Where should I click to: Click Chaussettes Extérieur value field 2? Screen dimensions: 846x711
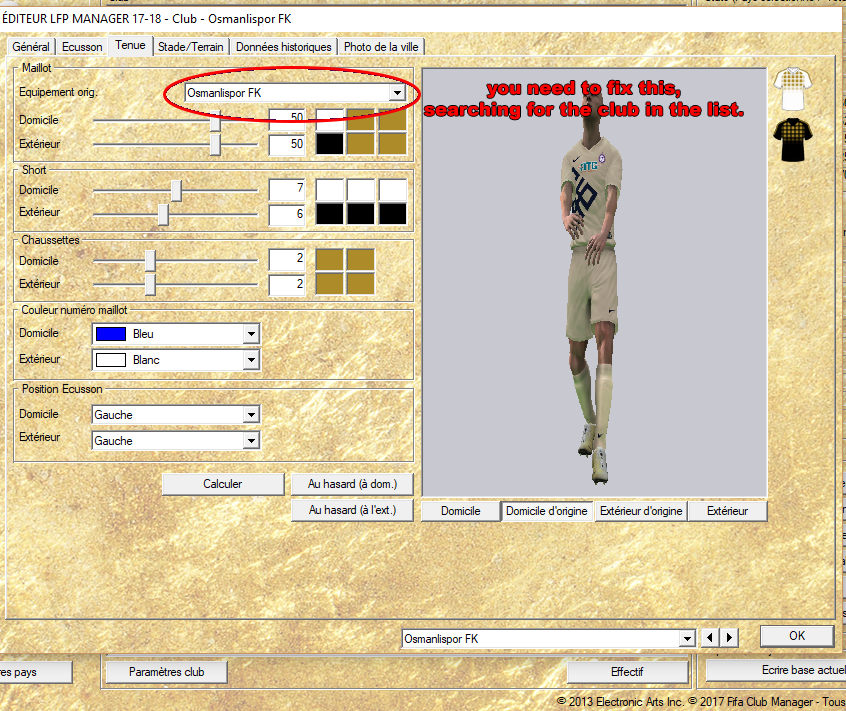coord(287,285)
